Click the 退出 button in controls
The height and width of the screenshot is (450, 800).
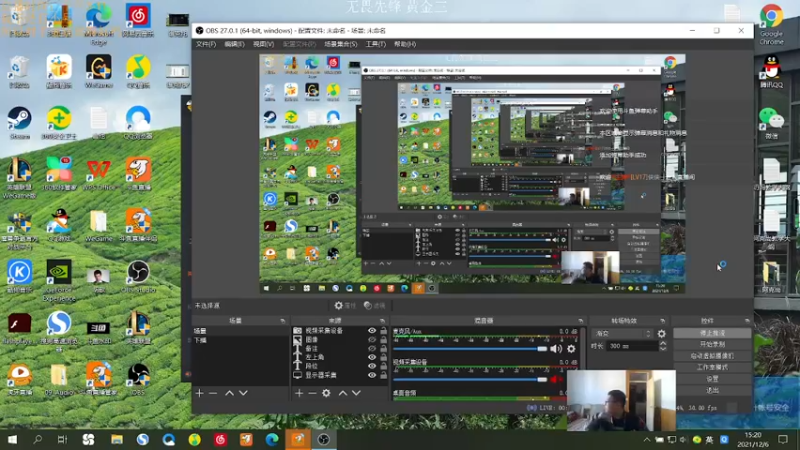pos(712,390)
